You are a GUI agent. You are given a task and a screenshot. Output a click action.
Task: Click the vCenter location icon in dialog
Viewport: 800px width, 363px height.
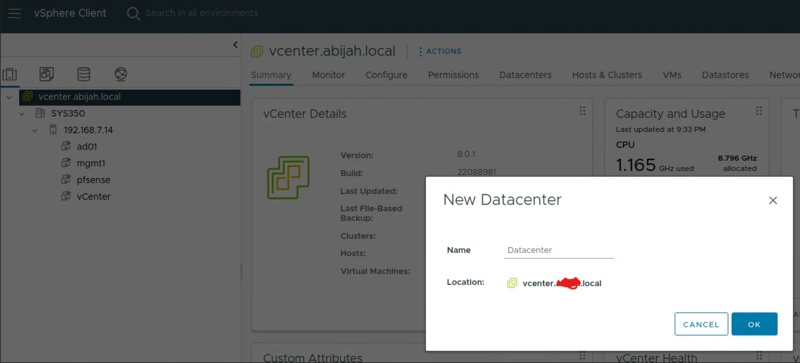(512, 283)
